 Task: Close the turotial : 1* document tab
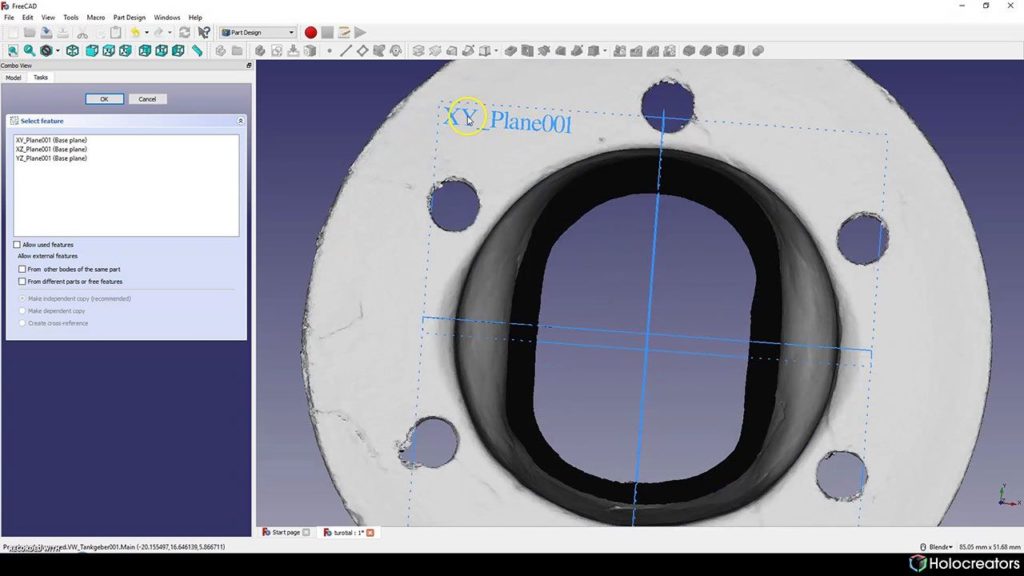coord(370,533)
